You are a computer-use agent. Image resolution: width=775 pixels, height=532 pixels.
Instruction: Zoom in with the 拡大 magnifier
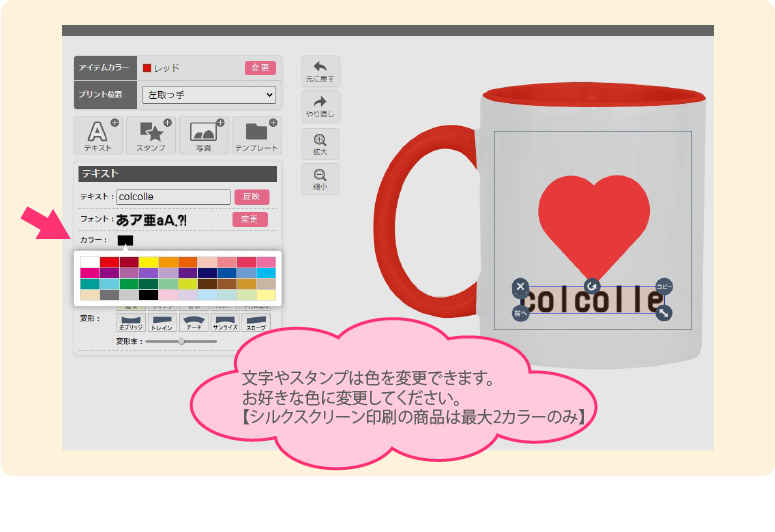[320, 144]
